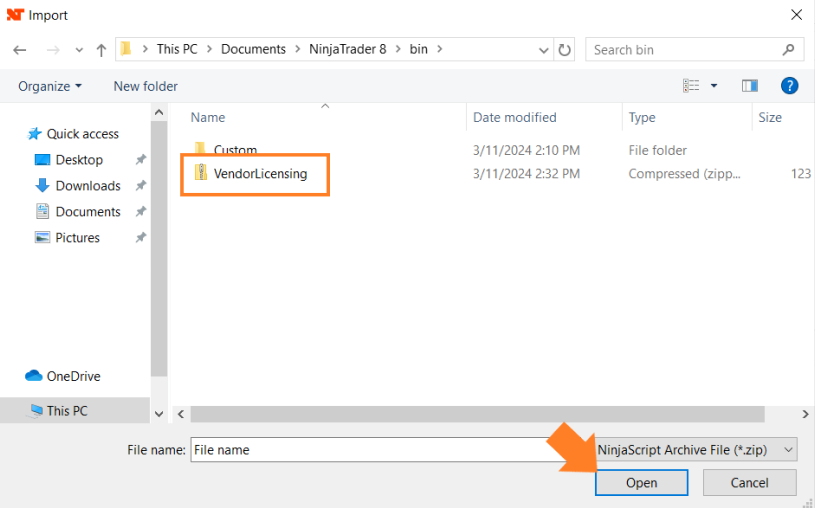
Task: Open Pictures in navigation pane
Action: pos(67,238)
